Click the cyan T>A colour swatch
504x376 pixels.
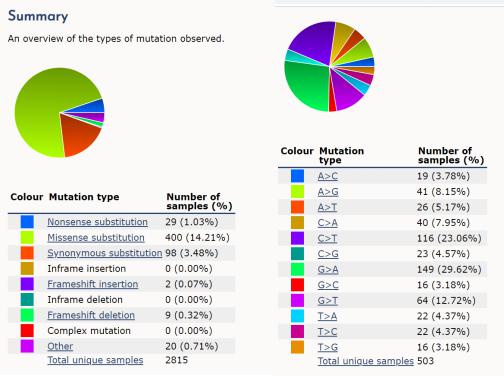297,316
